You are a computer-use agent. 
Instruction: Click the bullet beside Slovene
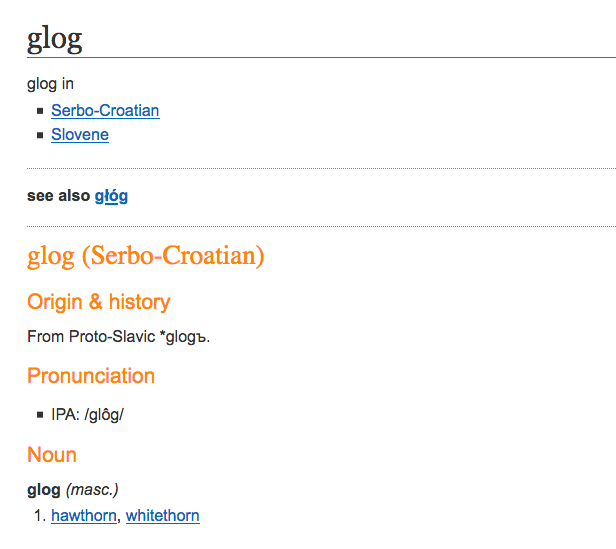pos(40,135)
